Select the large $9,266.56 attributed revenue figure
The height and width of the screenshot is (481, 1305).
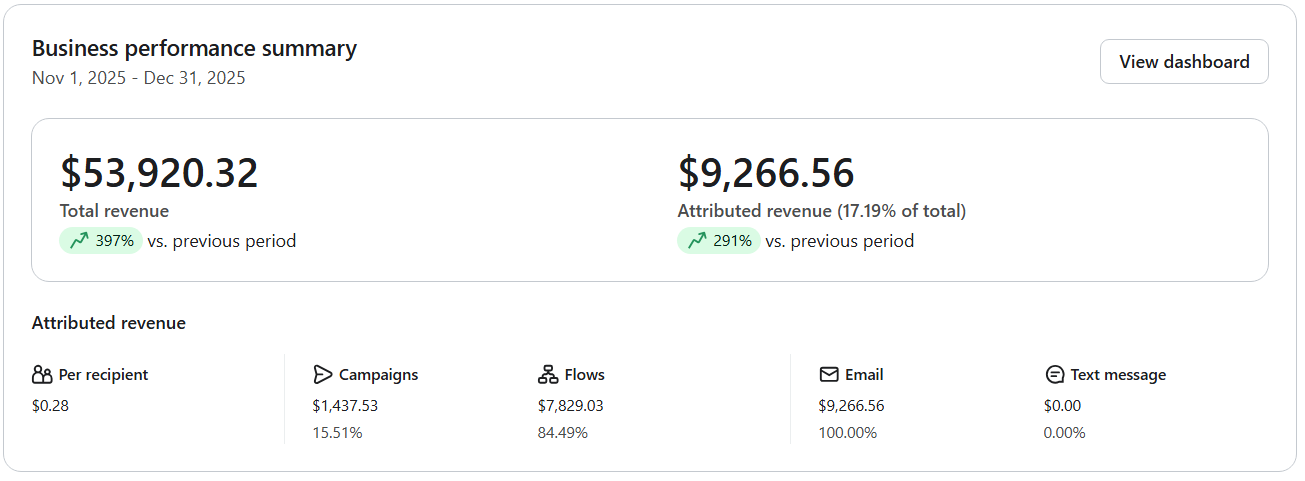click(x=766, y=173)
